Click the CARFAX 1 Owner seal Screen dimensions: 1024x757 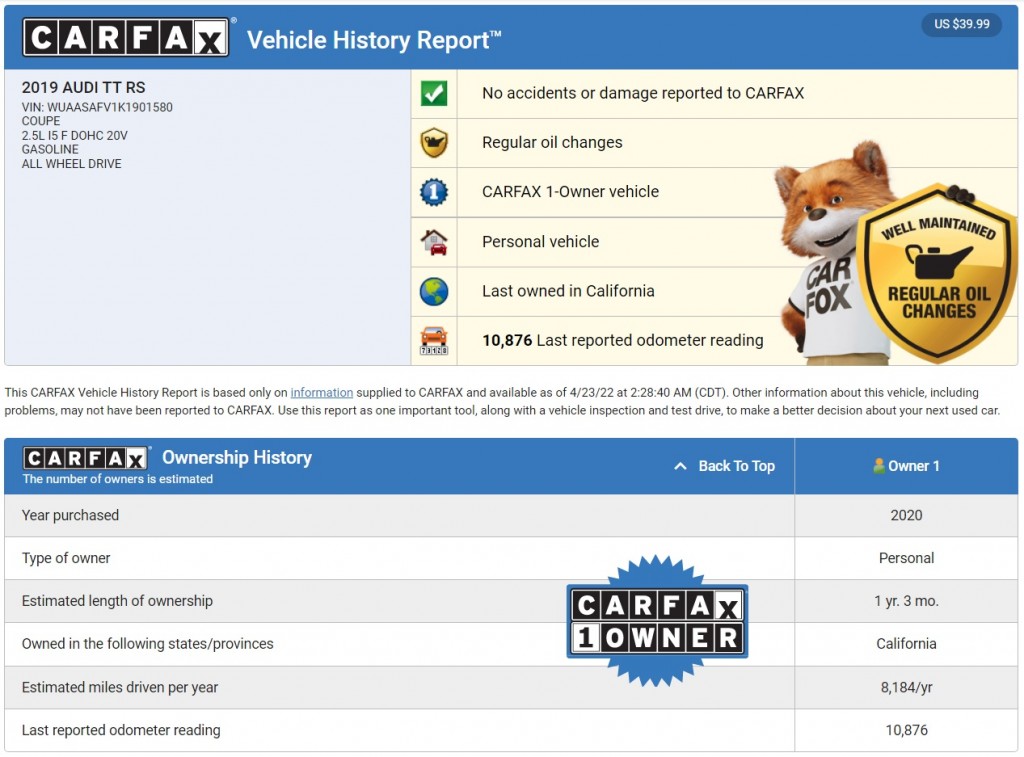[x=657, y=621]
